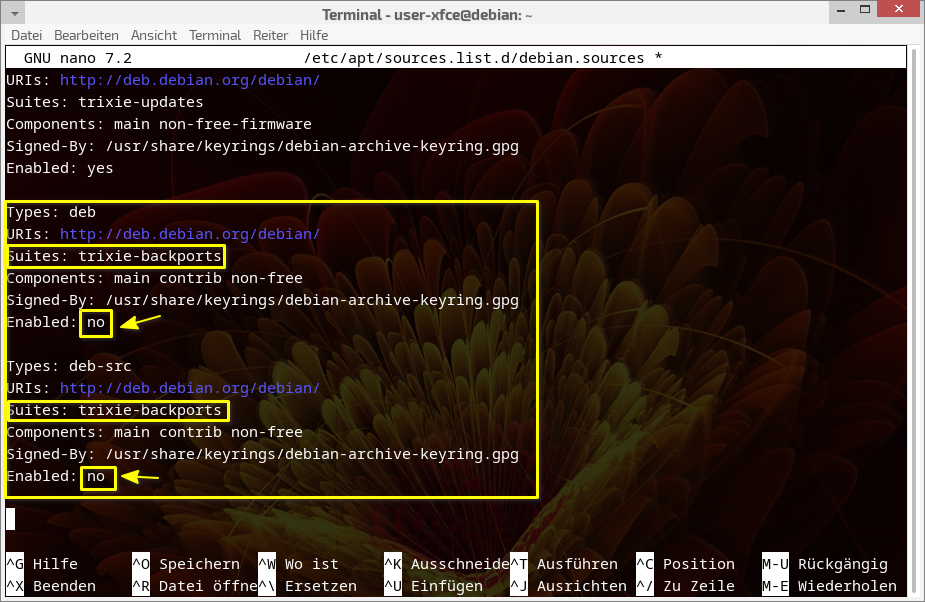The height and width of the screenshot is (602, 925).
Task: Click the terminal vertical scrollbar
Action: coord(914,322)
